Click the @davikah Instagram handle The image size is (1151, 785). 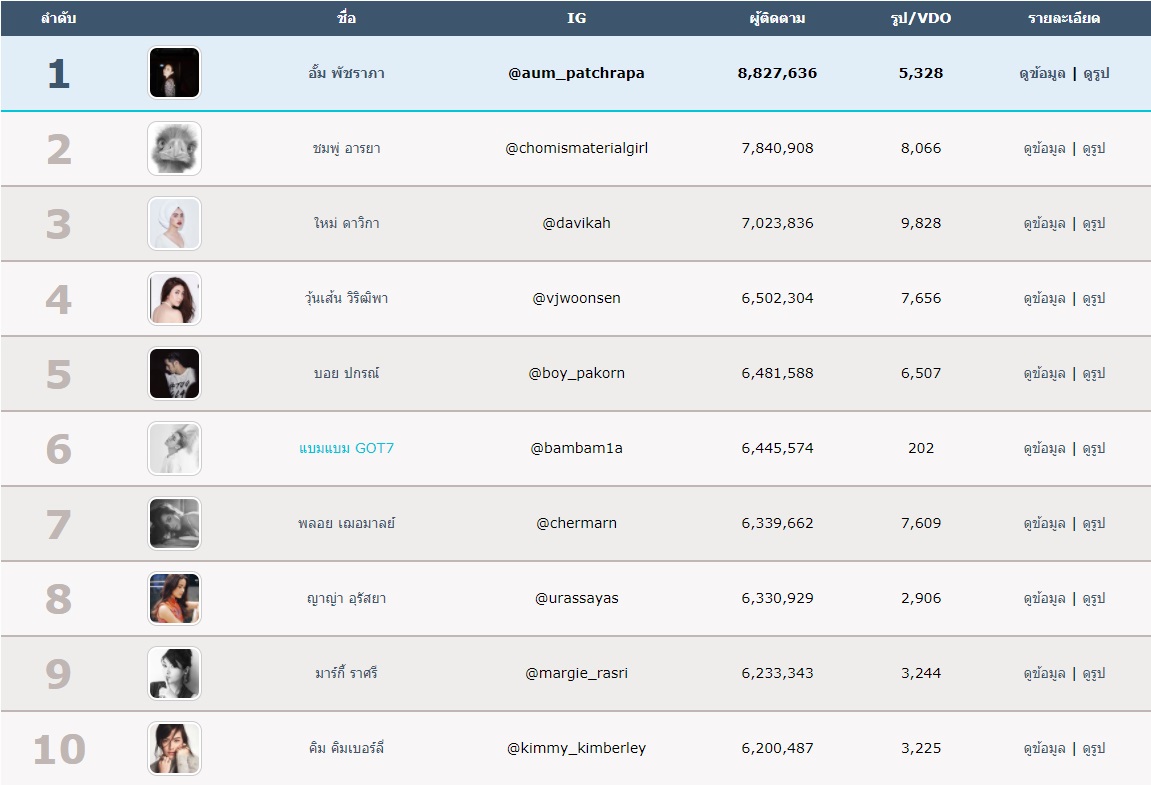click(576, 223)
